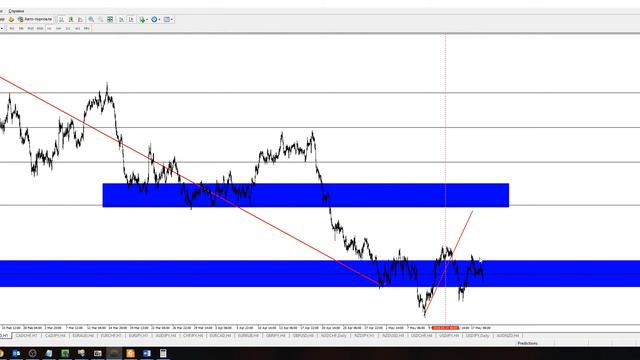Switch to the EURJPY,H1 chart tab
640x360 pixels.
click(138, 336)
